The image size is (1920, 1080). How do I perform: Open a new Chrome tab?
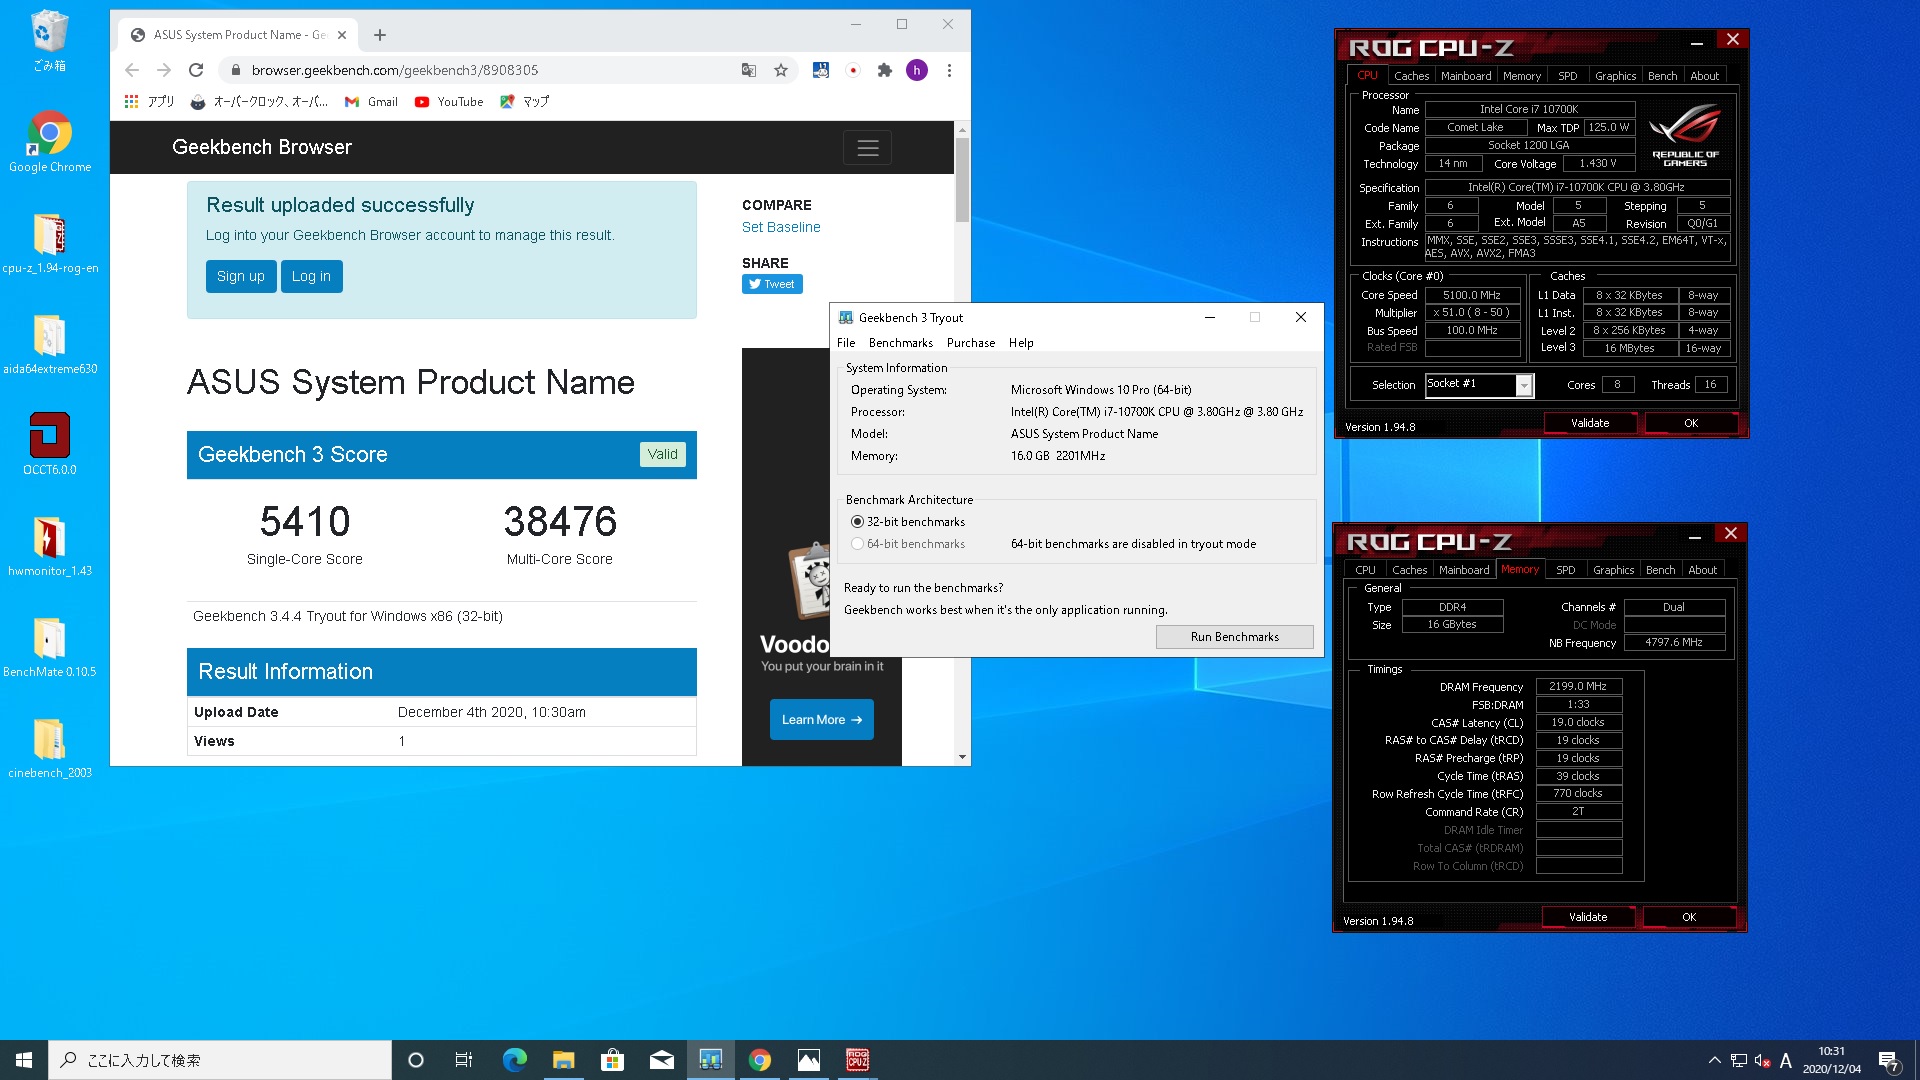[380, 35]
